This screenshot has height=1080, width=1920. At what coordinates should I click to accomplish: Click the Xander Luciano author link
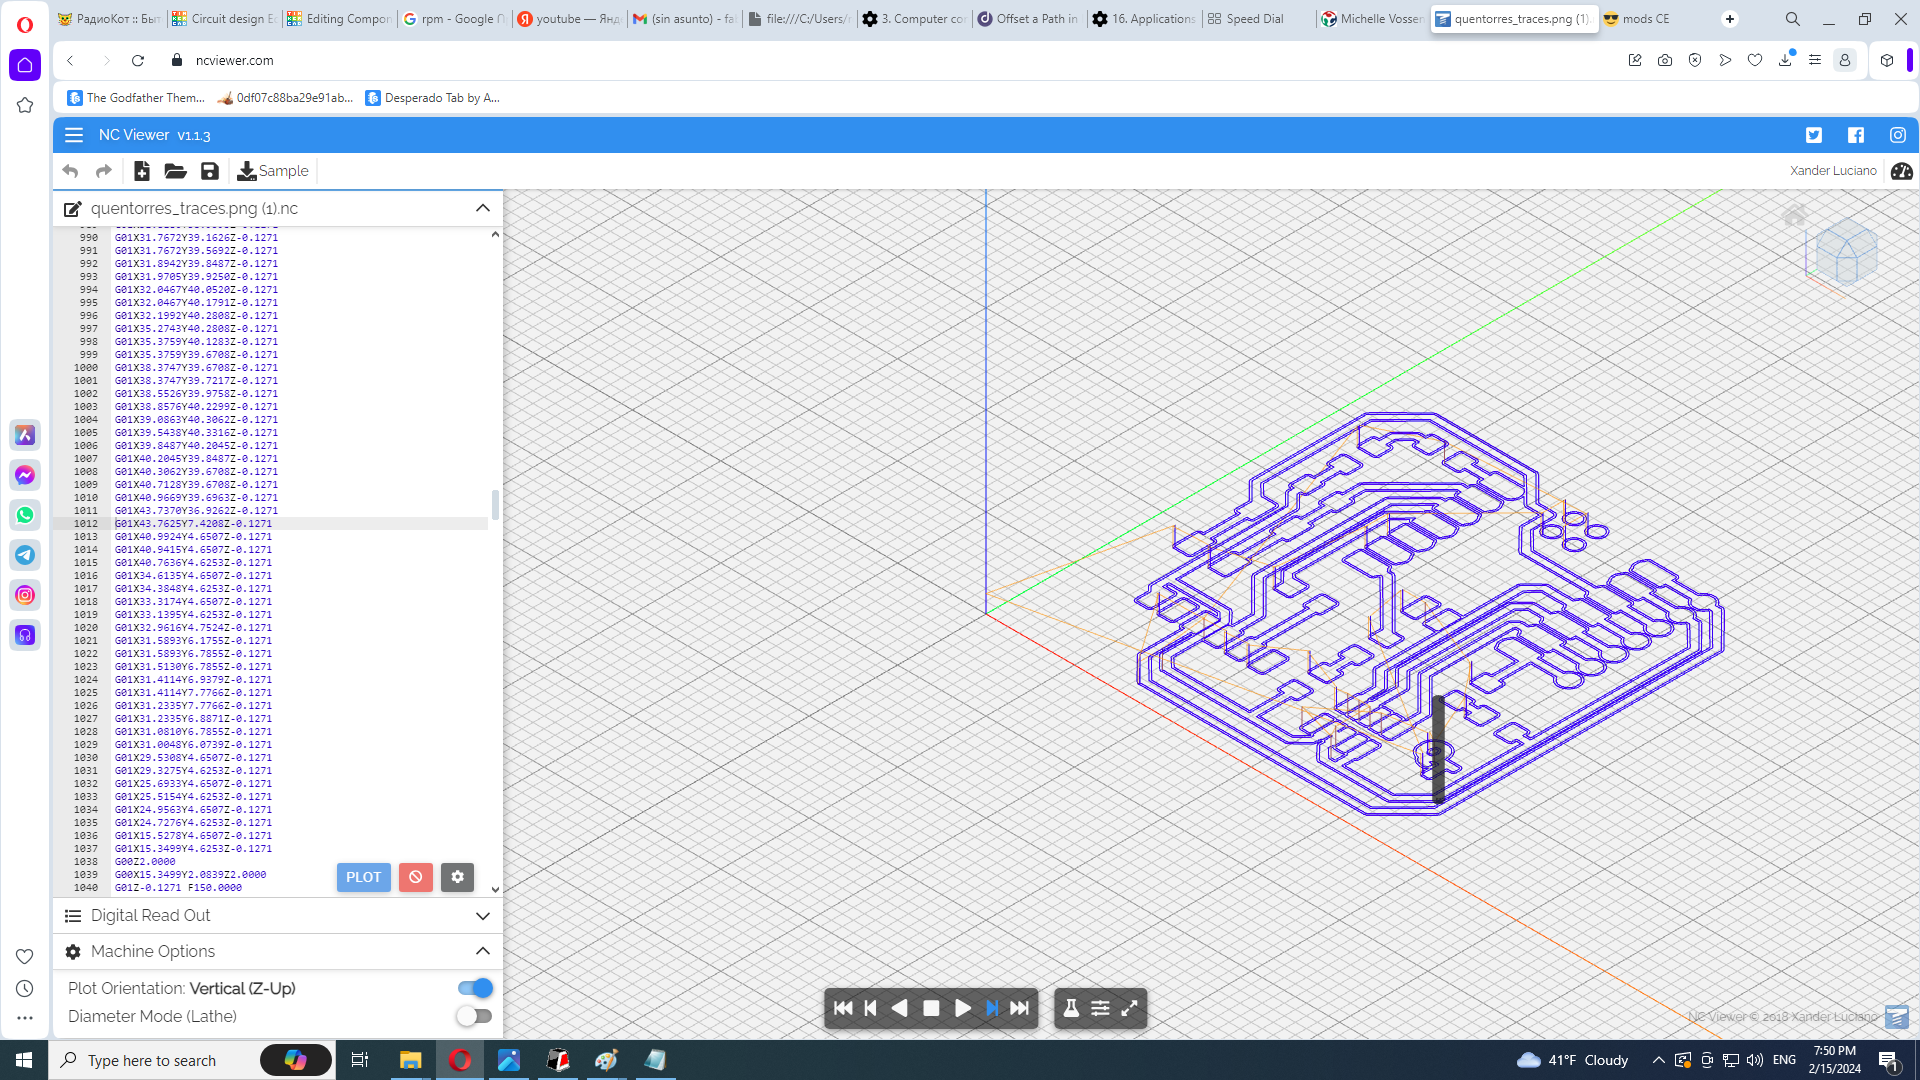tap(1833, 171)
